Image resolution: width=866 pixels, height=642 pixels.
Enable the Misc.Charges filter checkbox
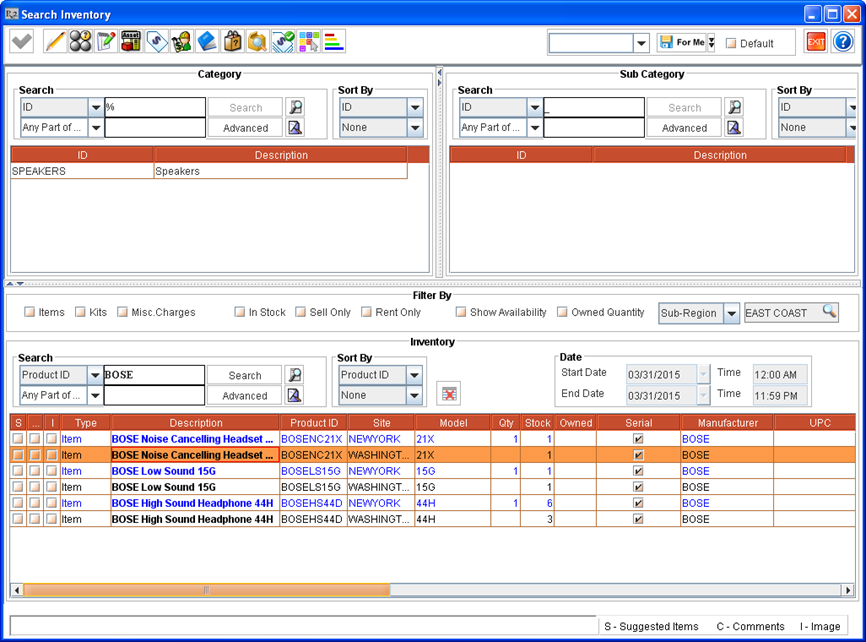pos(122,312)
